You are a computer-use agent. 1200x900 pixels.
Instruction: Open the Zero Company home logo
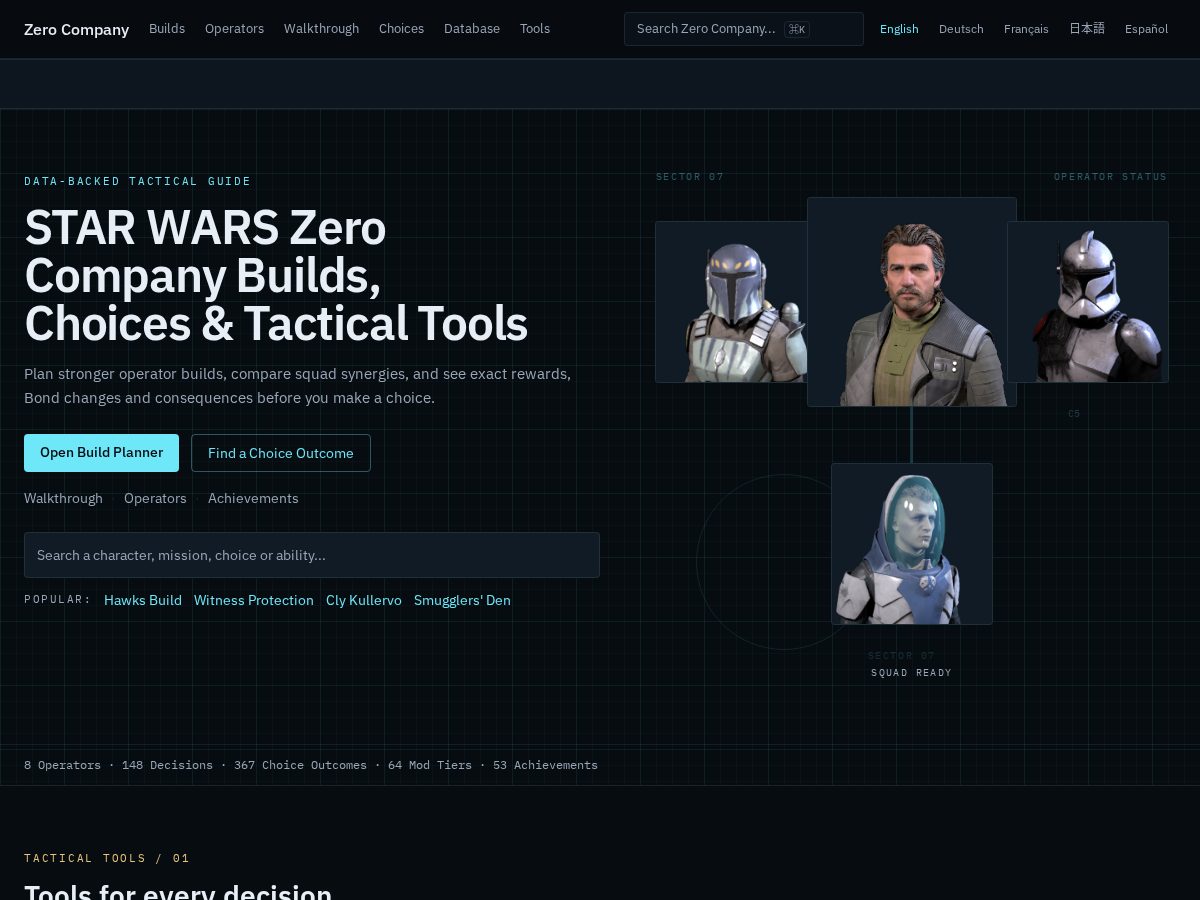(76, 29)
